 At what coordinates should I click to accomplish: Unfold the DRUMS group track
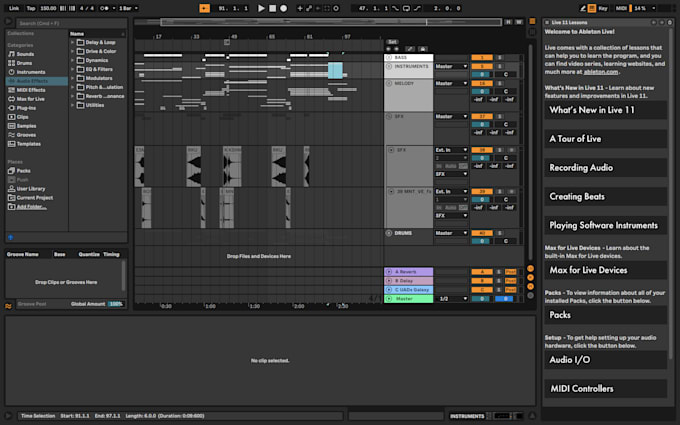[x=389, y=233]
